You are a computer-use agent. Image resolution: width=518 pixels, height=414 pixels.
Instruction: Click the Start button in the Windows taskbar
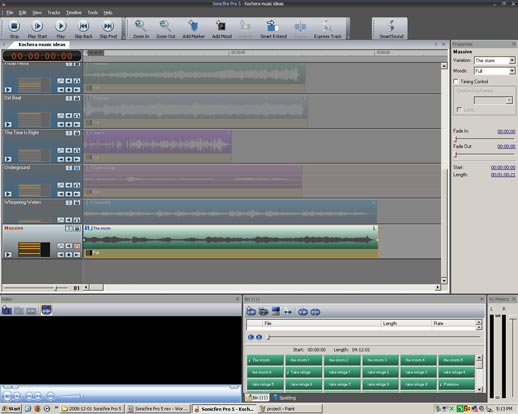(11, 409)
